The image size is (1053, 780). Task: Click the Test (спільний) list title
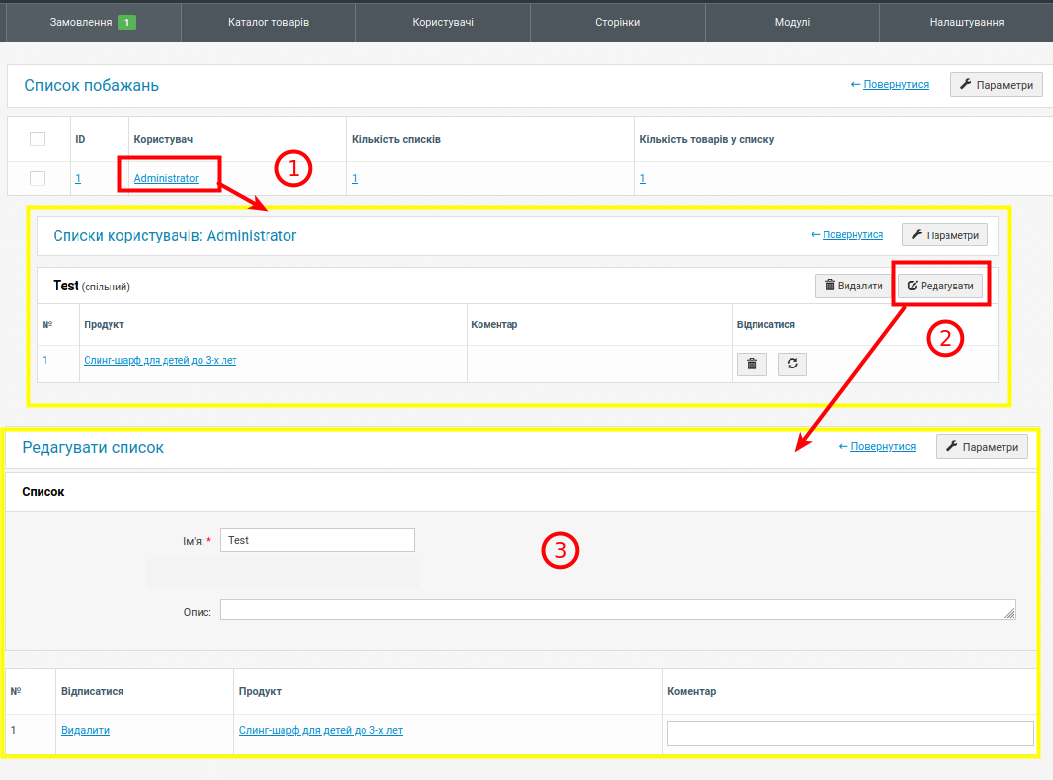point(91,286)
